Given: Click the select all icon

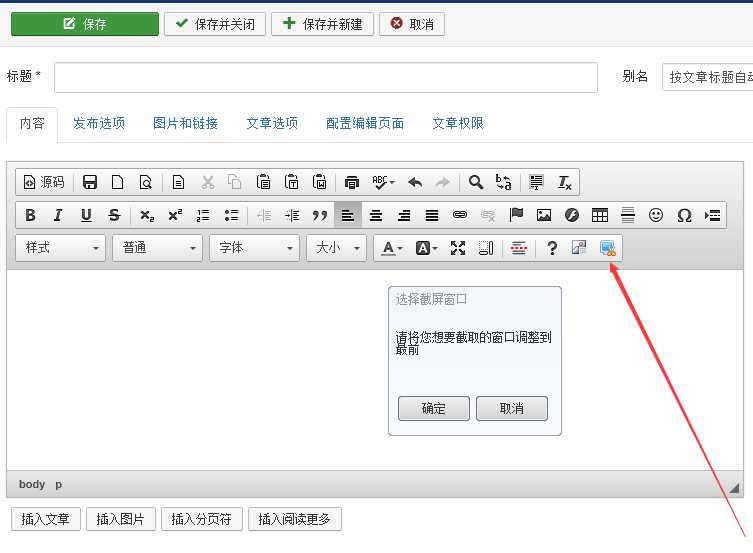Looking at the screenshot, I should tap(536, 182).
